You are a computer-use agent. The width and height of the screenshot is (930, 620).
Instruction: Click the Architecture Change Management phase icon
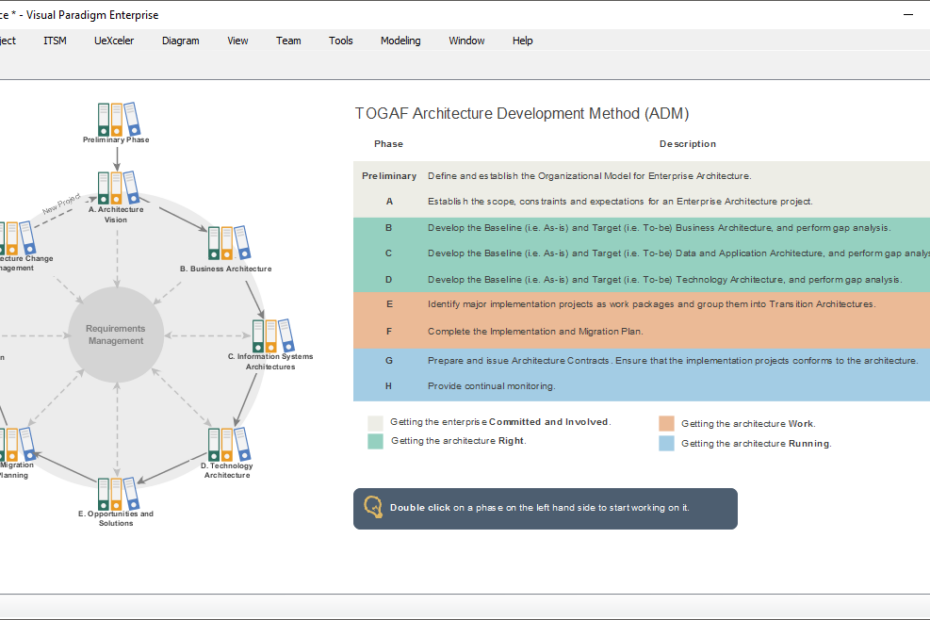point(15,237)
